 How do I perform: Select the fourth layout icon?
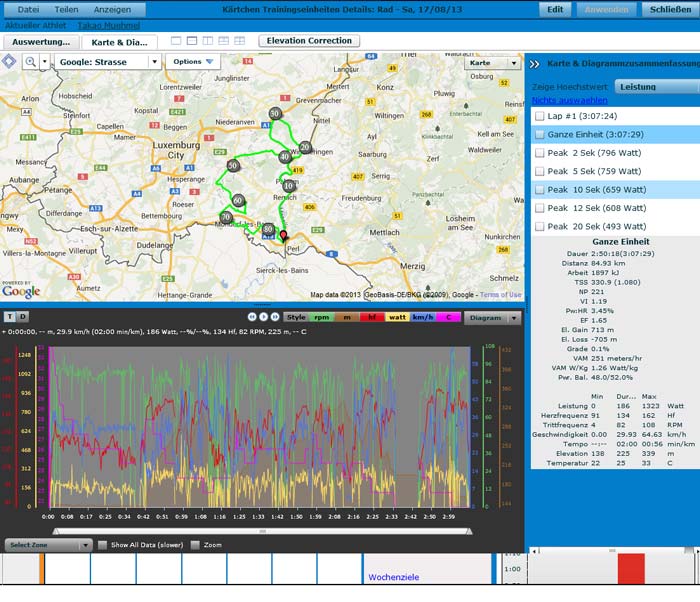click(x=224, y=41)
